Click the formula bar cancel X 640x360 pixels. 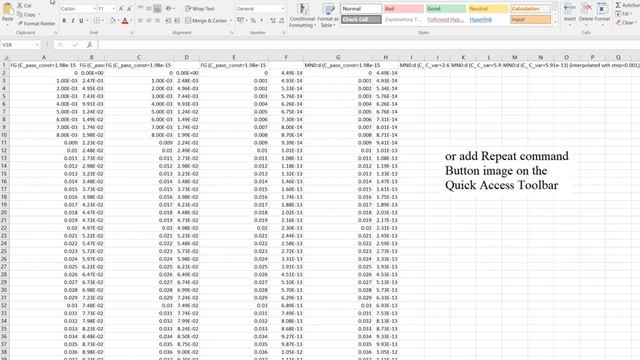[60, 44]
